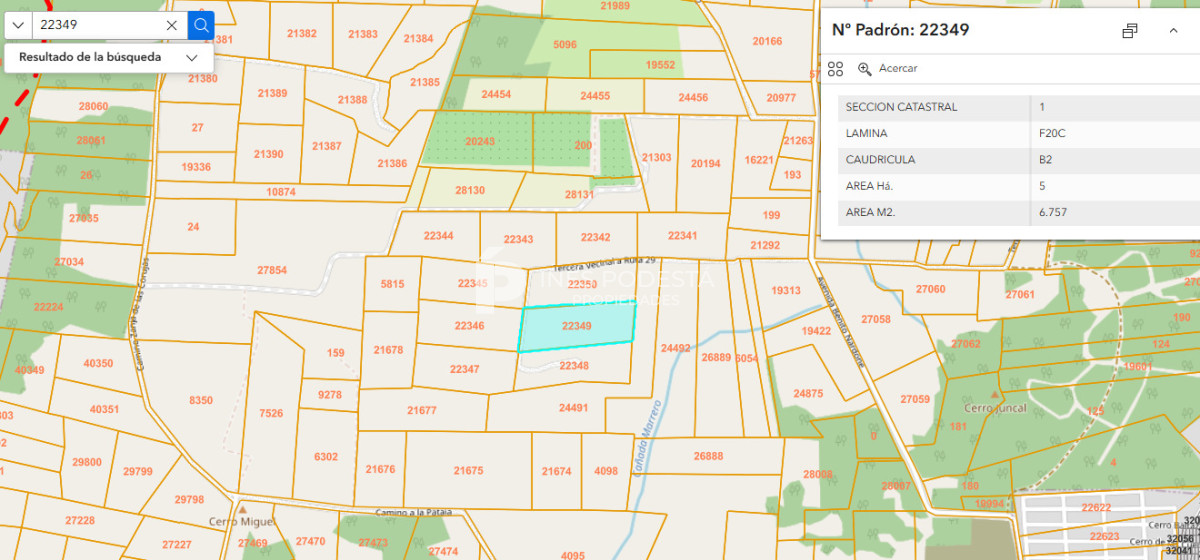The width and height of the screenshot is (1200, 560).
Task: Click the blue search magnifier button
Action: point(201,25)
